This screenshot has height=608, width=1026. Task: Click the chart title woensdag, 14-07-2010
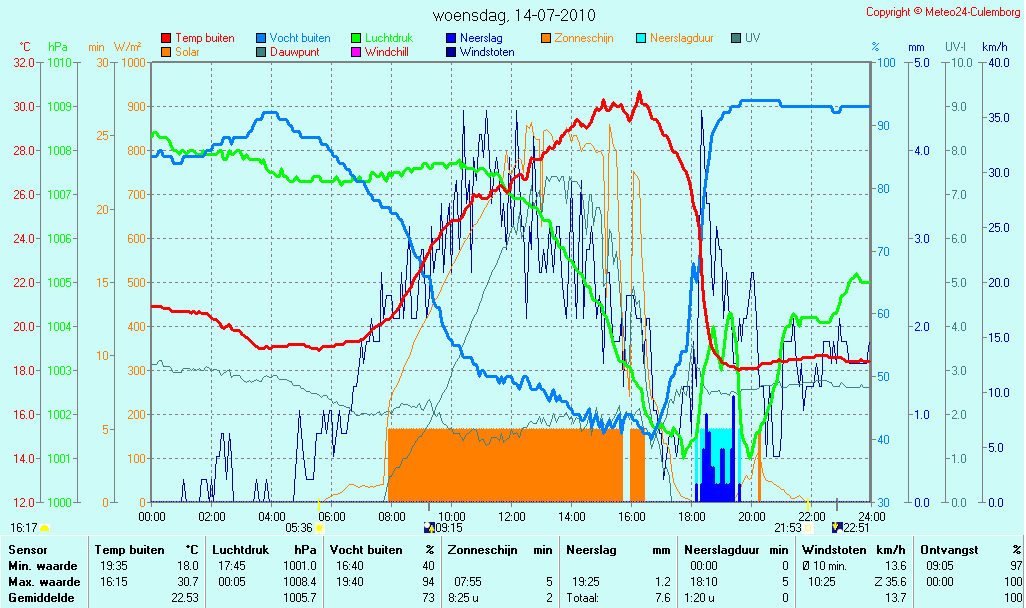coord(514,15)
